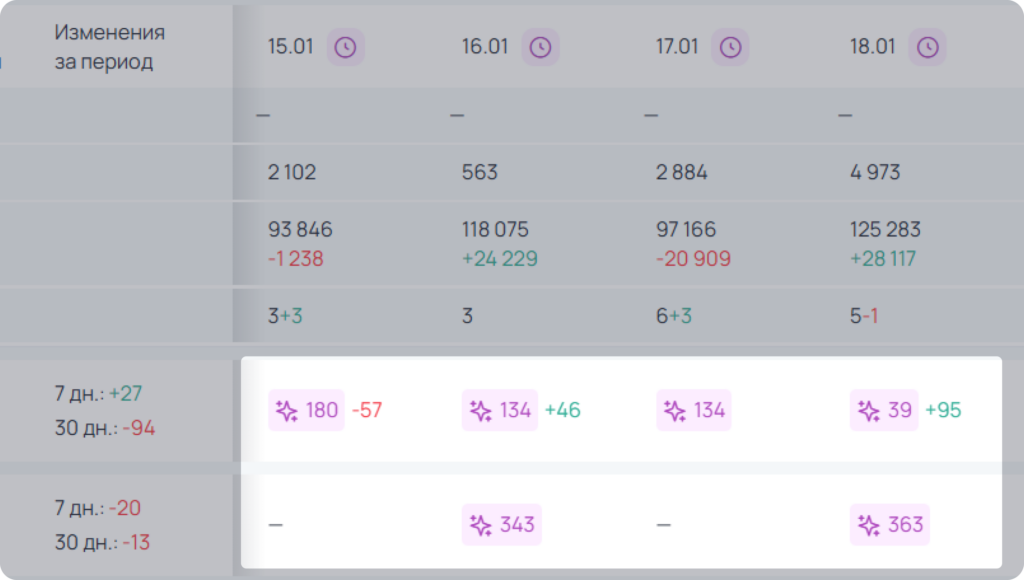This screenshot has height=580, width=1024.
Task: Click the 7 дн.: -20 change summary
Action: pyautogui.click(x=97, y=508)
